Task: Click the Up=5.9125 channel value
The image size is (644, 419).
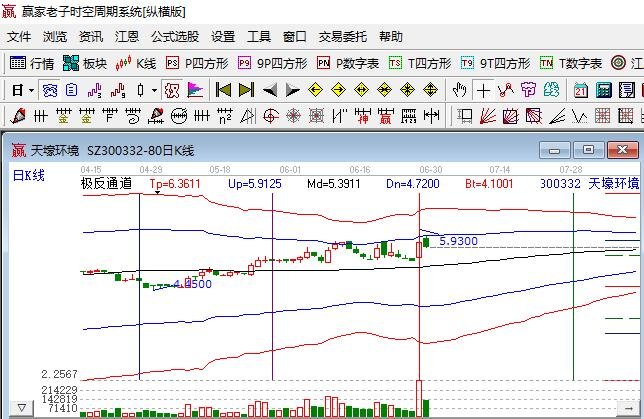Action: [x=255, y=184]
